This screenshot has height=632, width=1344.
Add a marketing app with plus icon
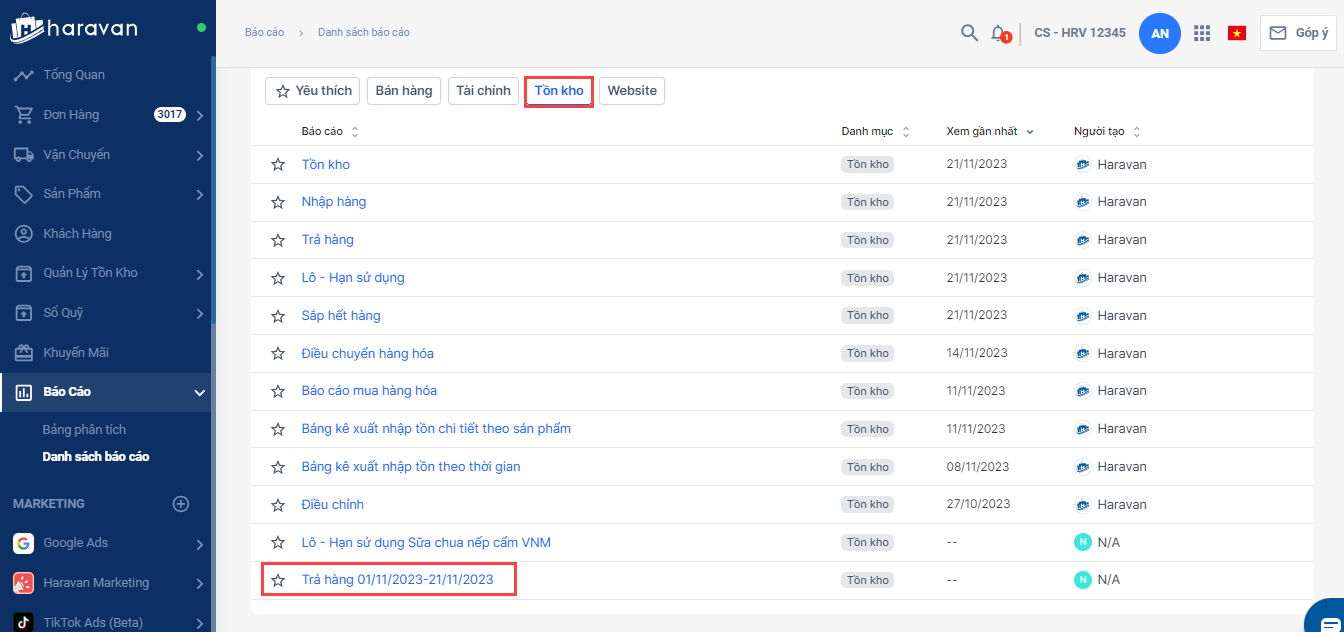pos(181,504)
